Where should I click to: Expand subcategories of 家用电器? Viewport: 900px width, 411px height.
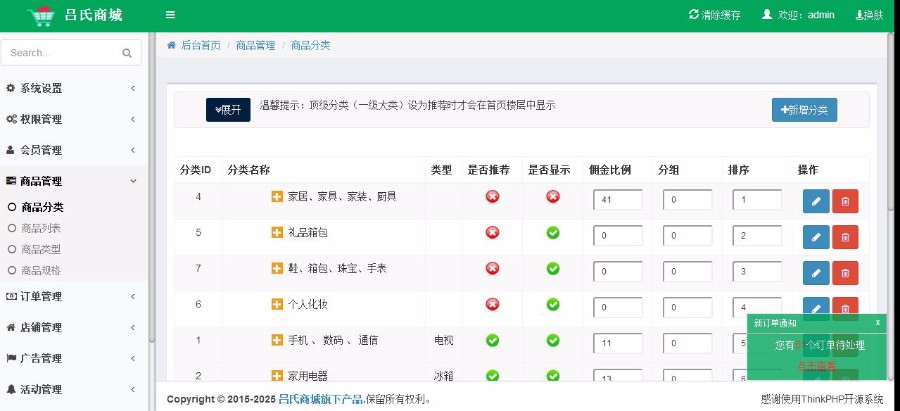click(277, 376)
